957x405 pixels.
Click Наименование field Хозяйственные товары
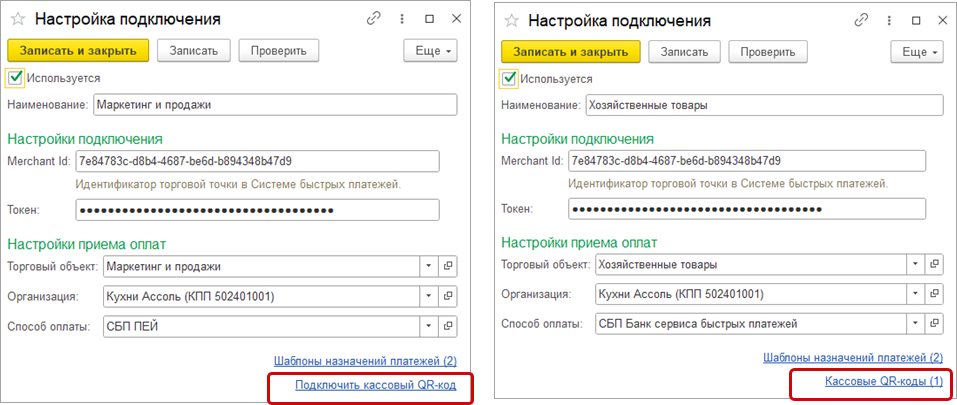coord(763,105)
